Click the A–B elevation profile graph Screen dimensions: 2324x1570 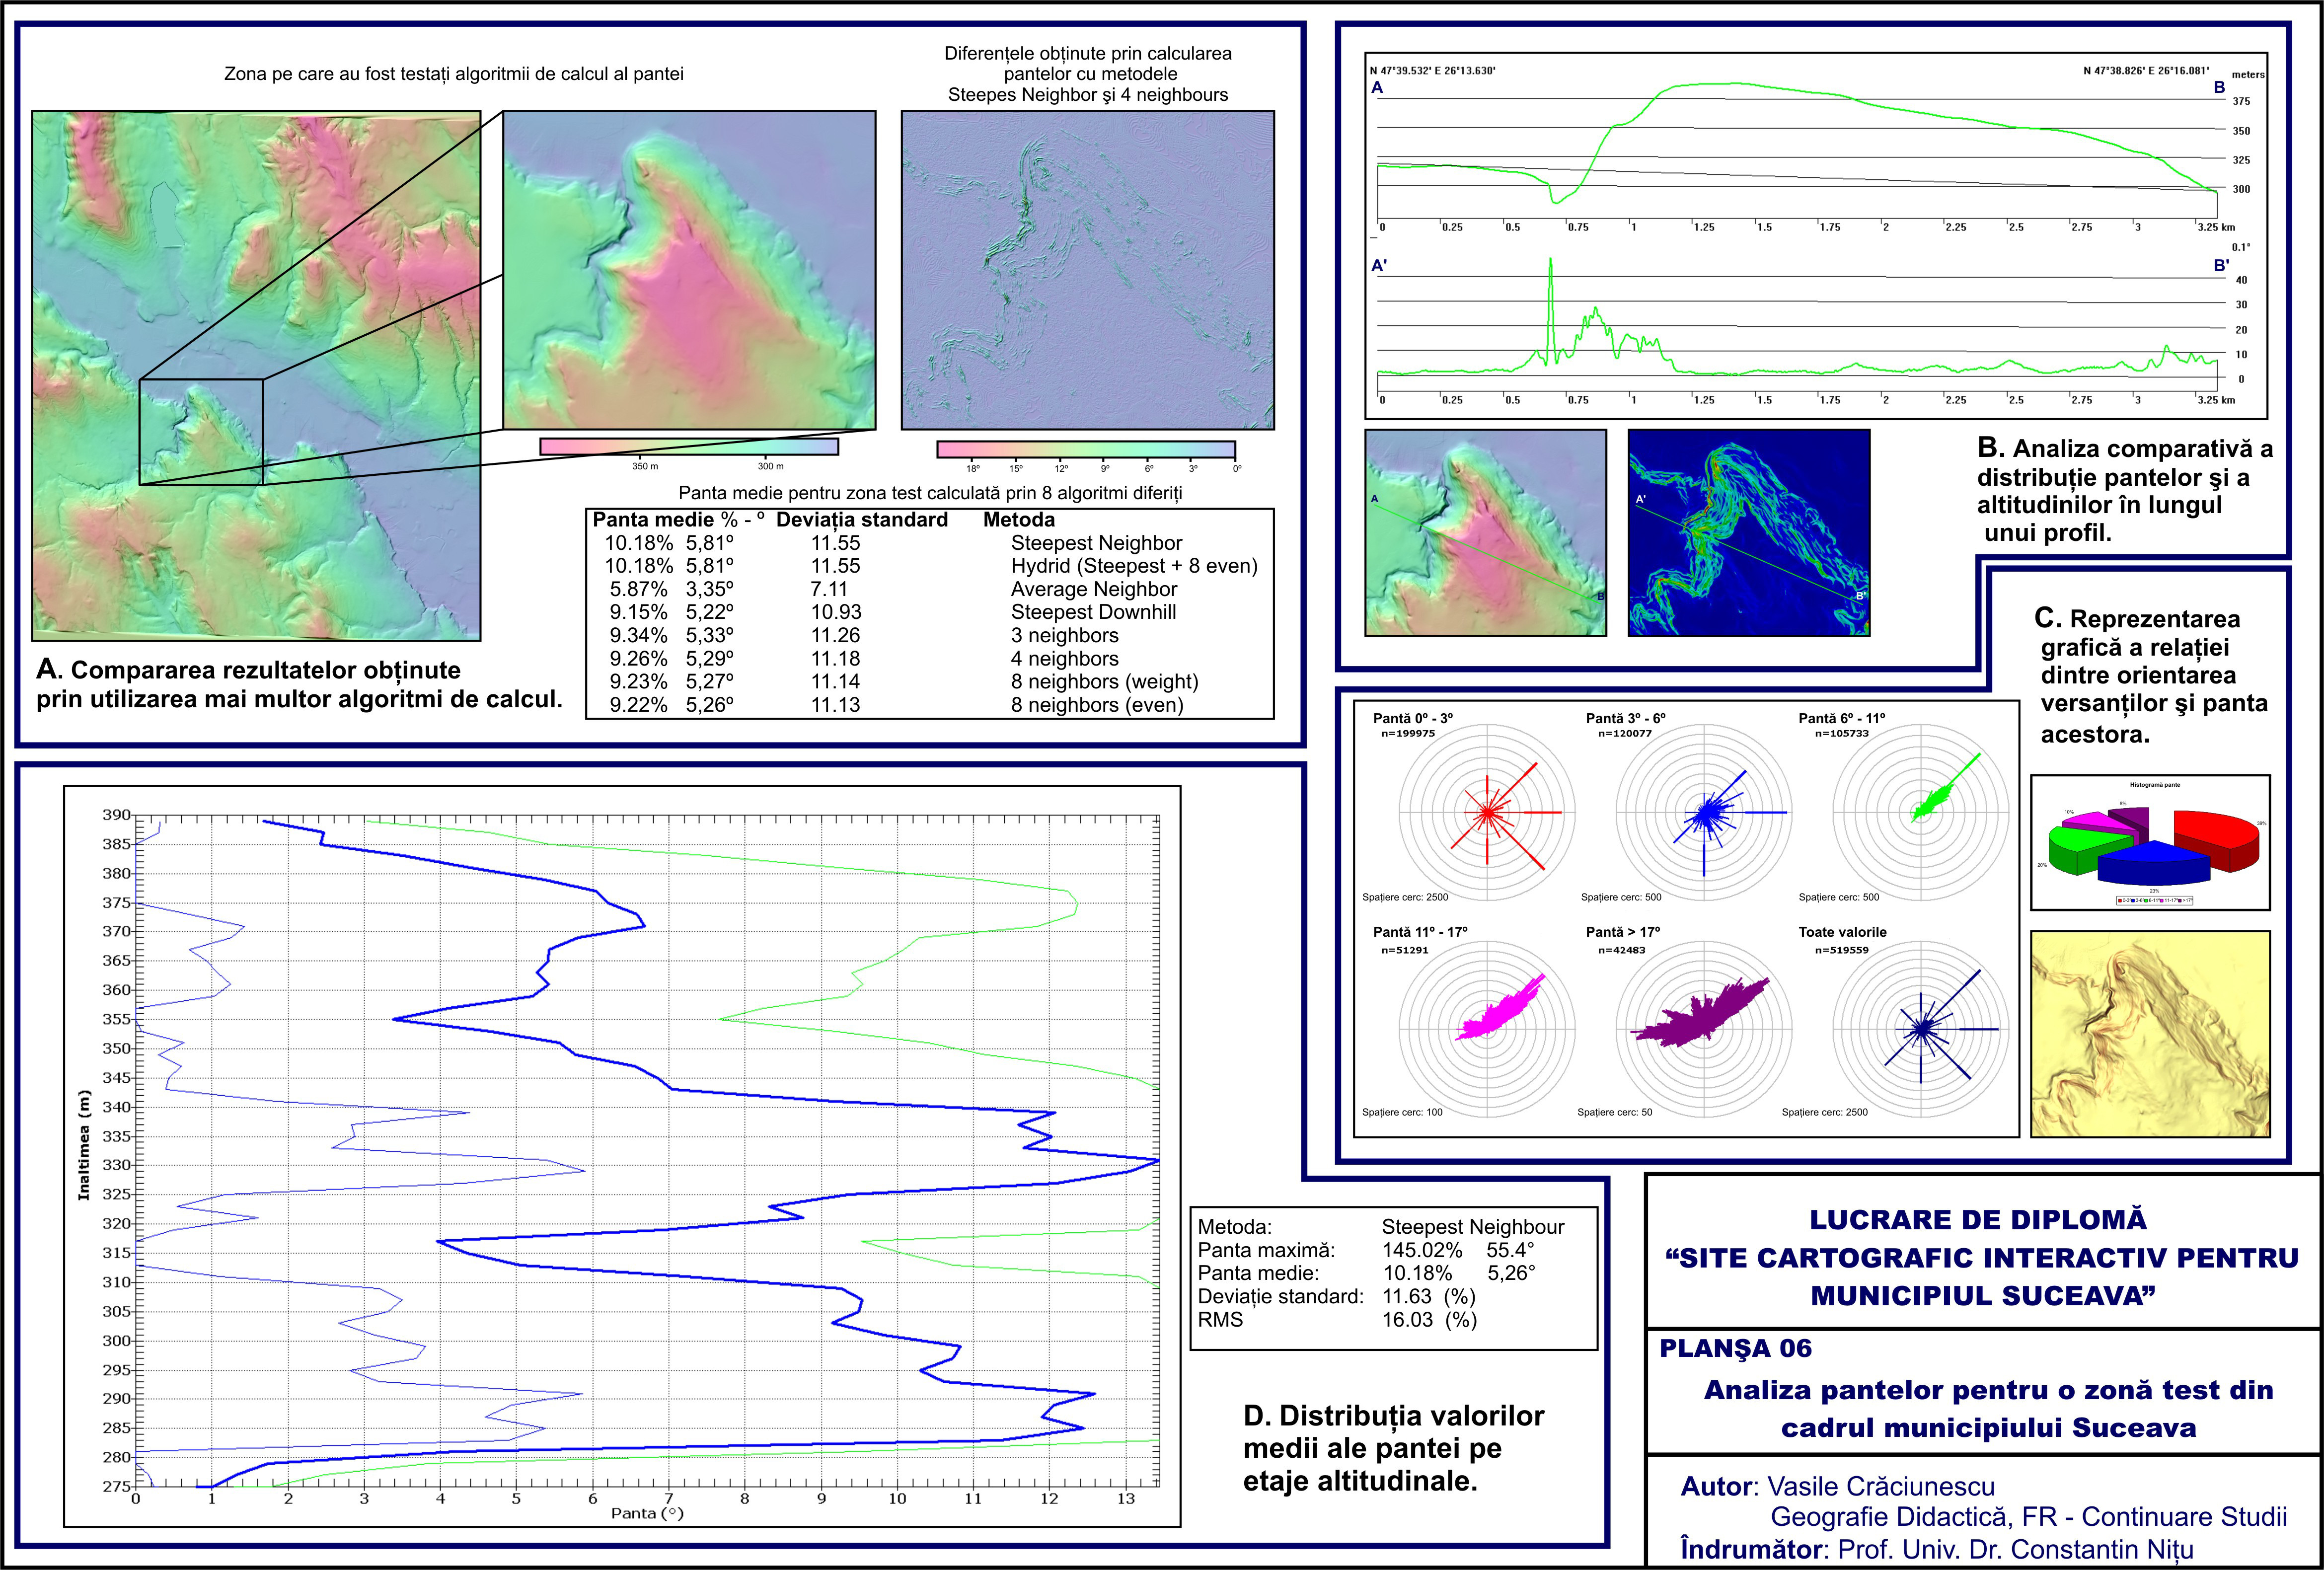1797,150
